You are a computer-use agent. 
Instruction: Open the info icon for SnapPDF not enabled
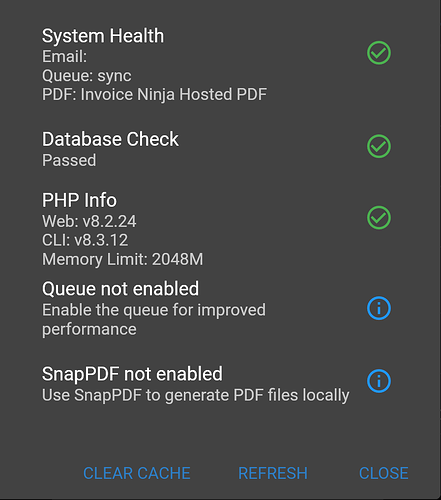(379, 381)
